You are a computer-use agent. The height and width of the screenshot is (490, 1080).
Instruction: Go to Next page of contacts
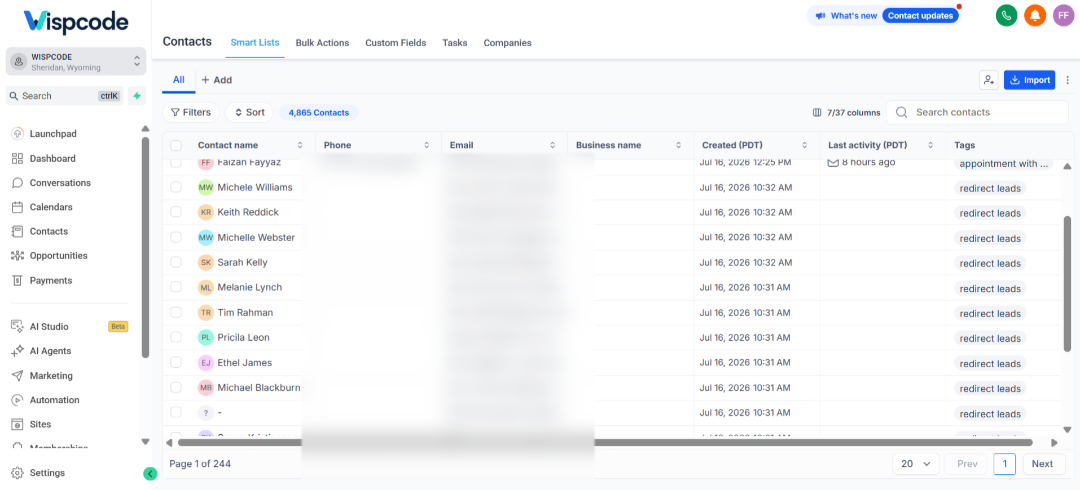tap(1042, 464)
